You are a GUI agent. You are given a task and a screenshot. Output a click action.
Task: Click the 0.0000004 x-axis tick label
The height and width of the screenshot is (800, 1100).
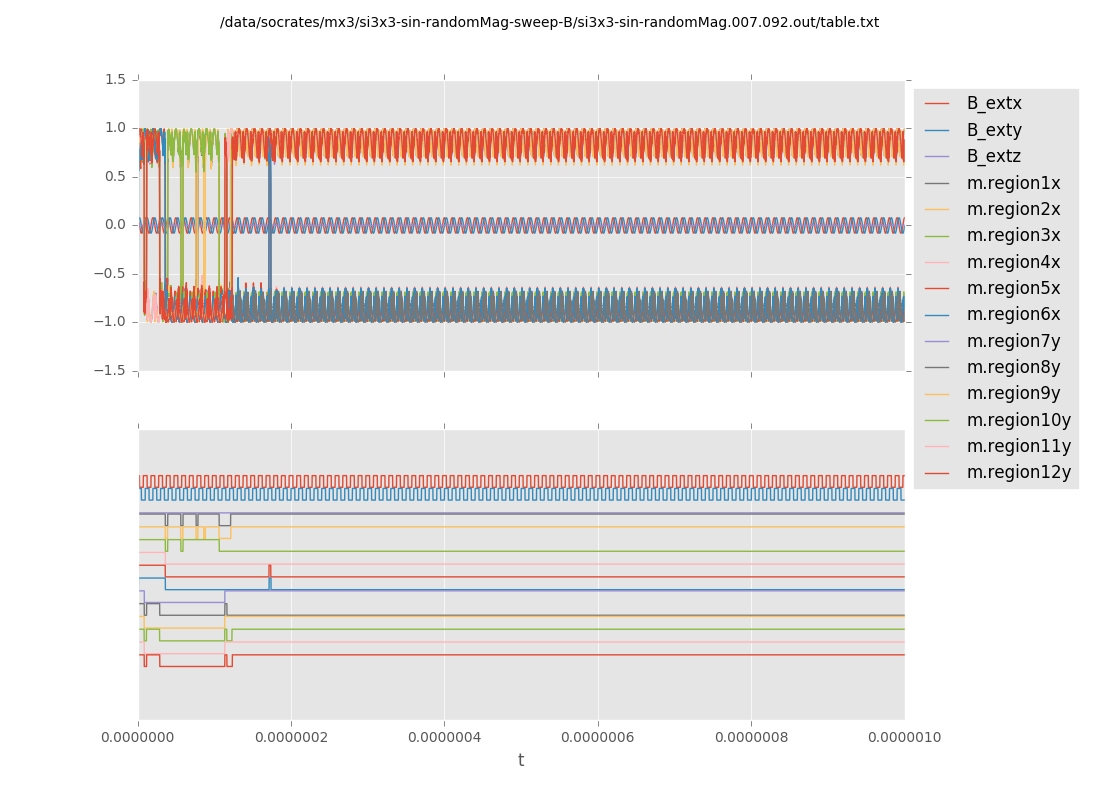445,738
